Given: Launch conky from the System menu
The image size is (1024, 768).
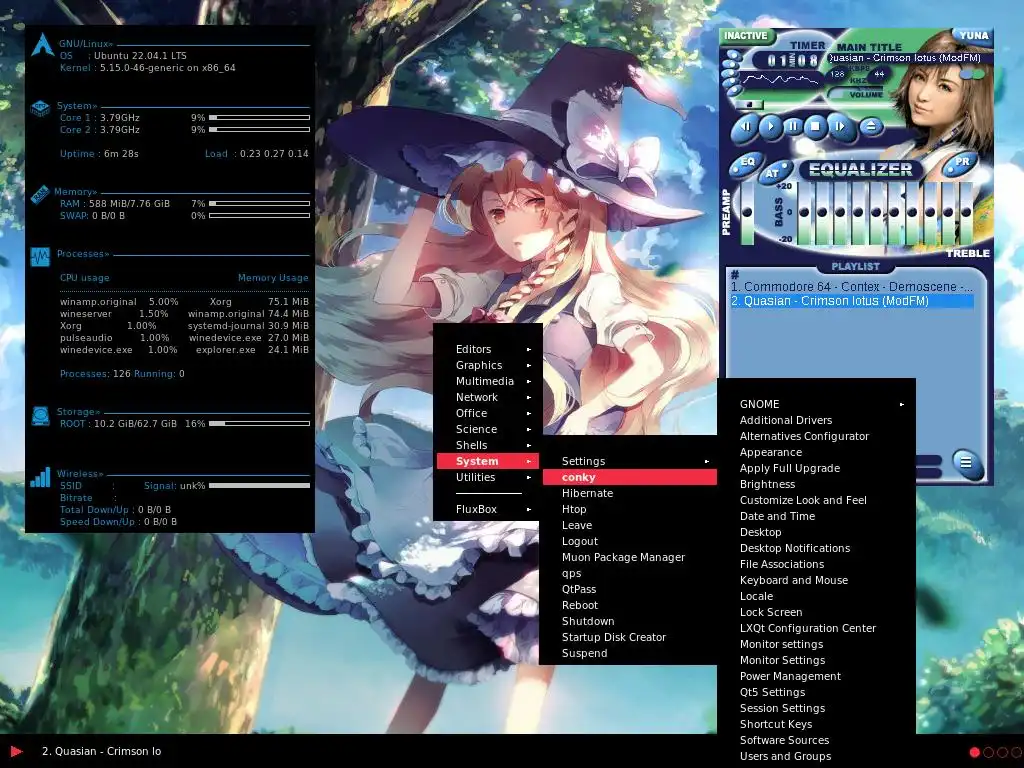Looking at the screenshot, I should (630, 477).
